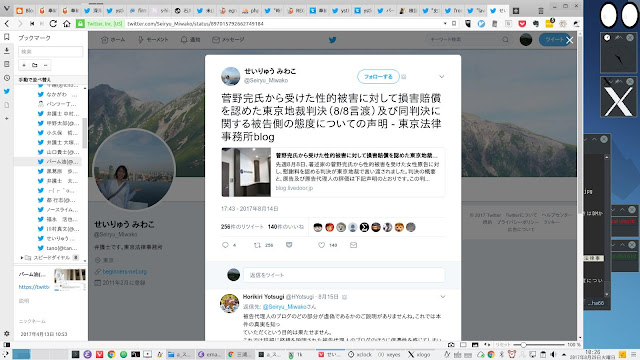Open closed tabs trash can

[x=541, y=11]
